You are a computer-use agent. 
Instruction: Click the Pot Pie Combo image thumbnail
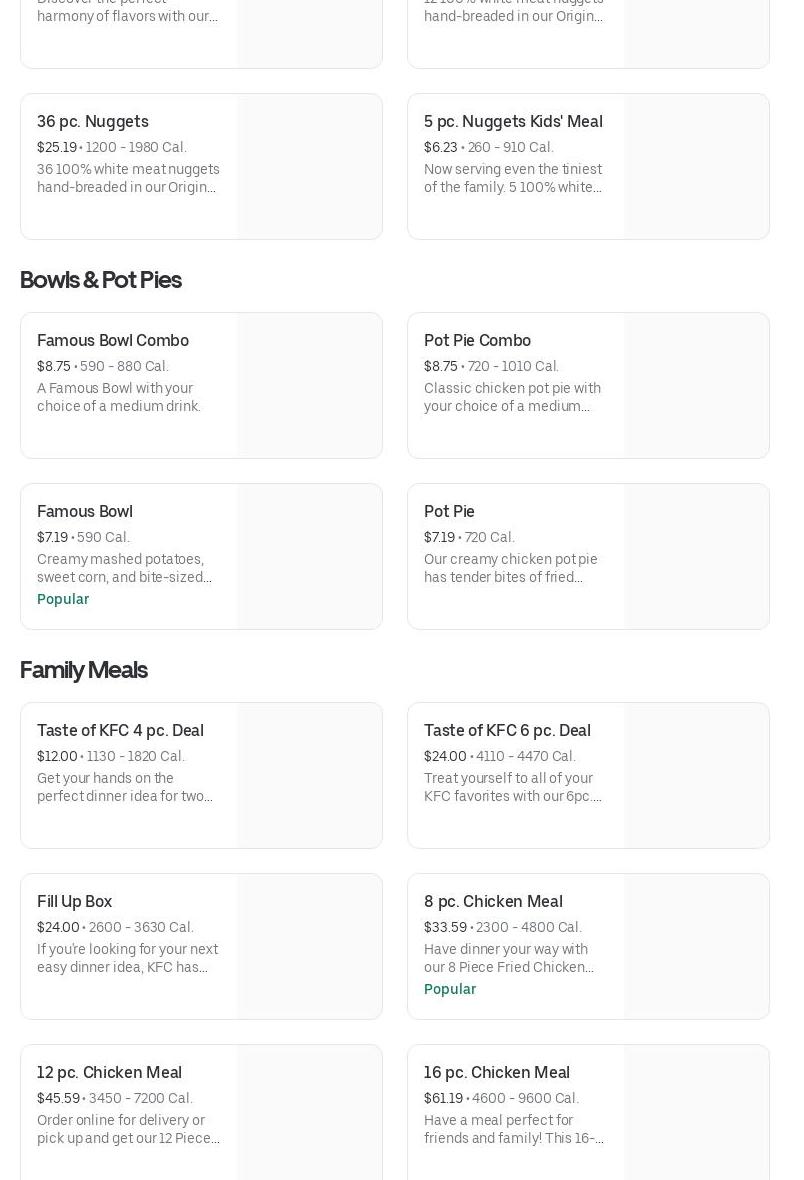coord(696,386)
